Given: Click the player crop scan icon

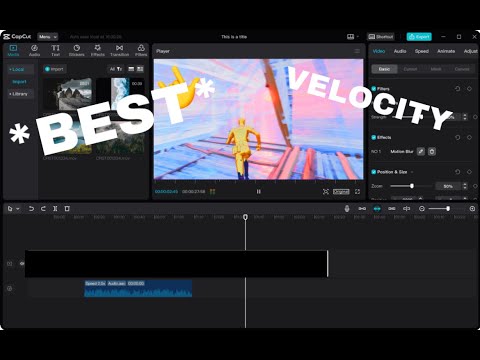Looking at the screenshot, I should pos(326,192).
